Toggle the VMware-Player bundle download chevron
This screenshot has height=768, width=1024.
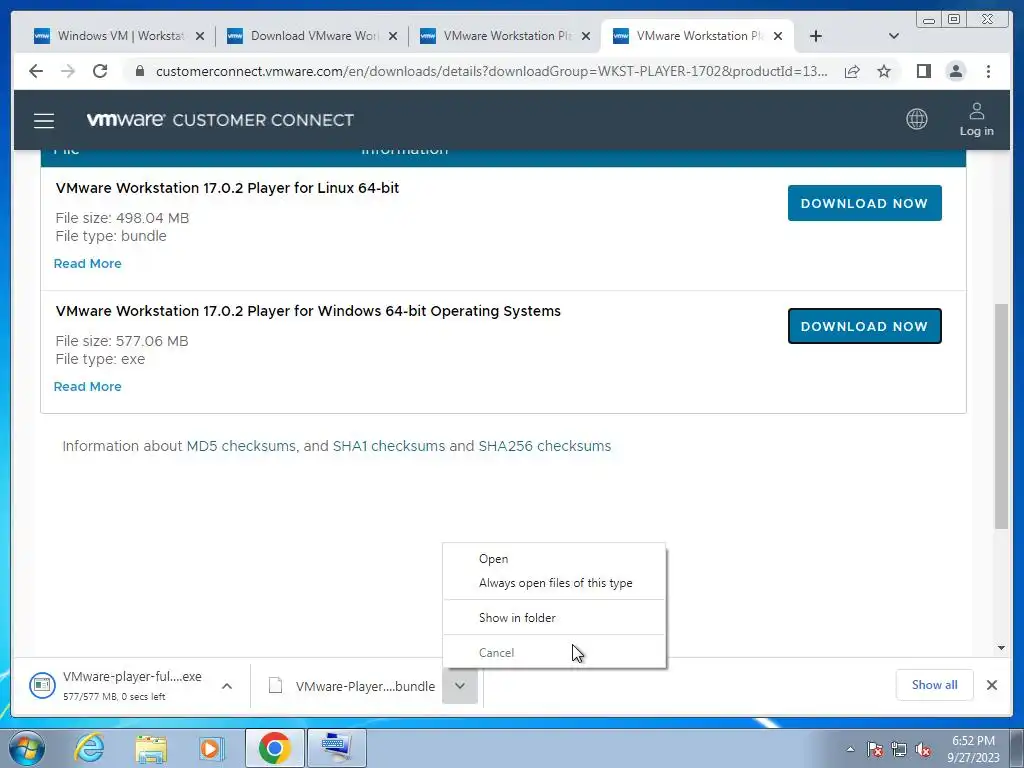point(460,686)
